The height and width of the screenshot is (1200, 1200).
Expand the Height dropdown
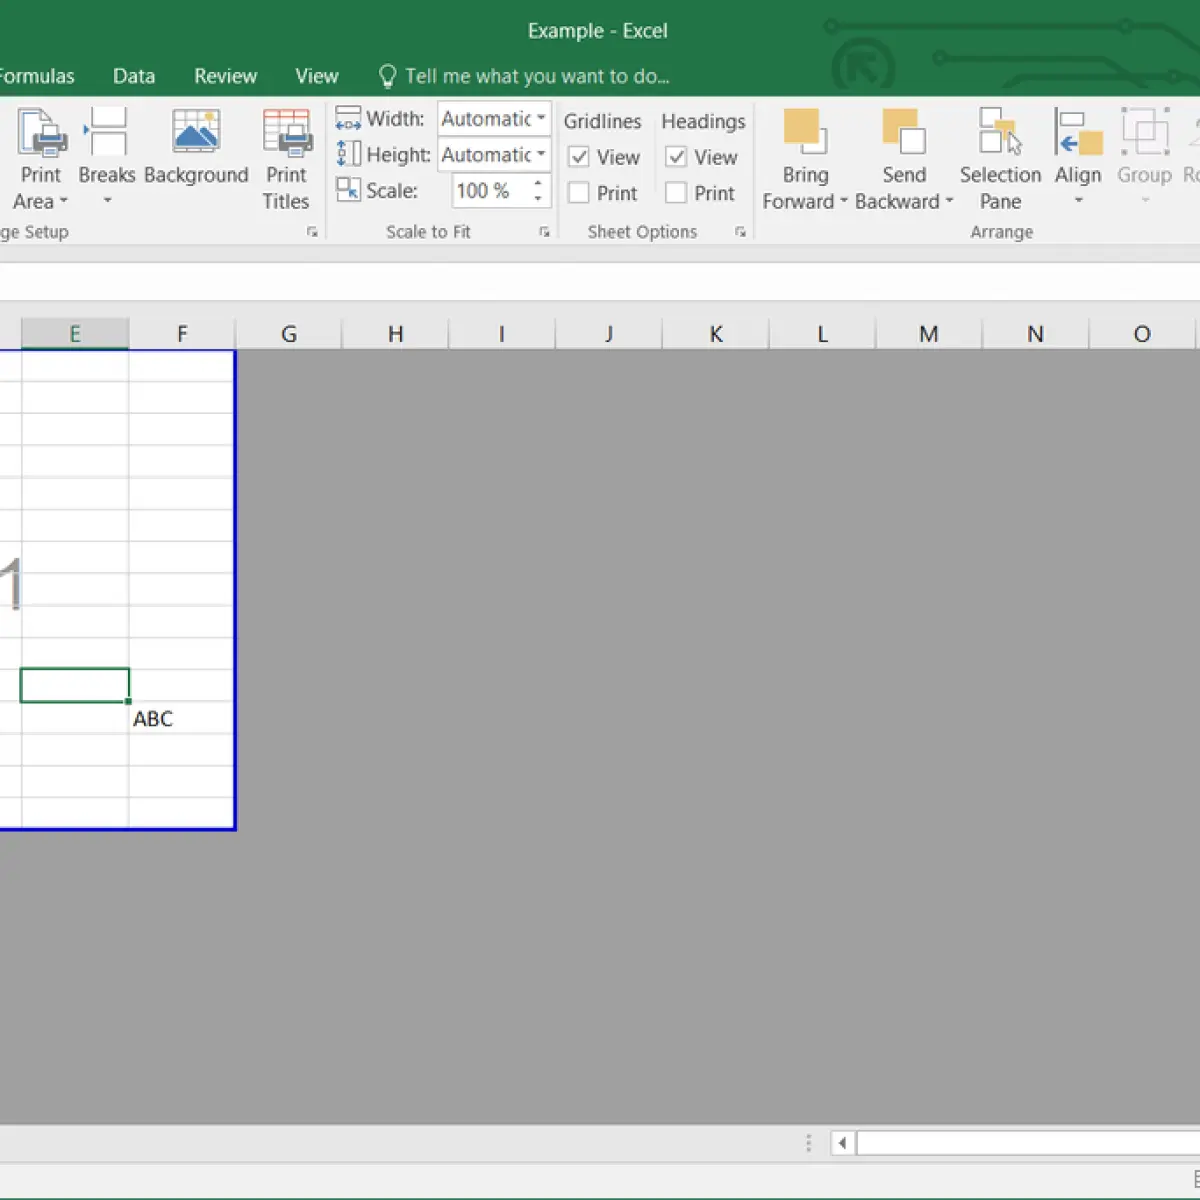[x=541, y=154]
